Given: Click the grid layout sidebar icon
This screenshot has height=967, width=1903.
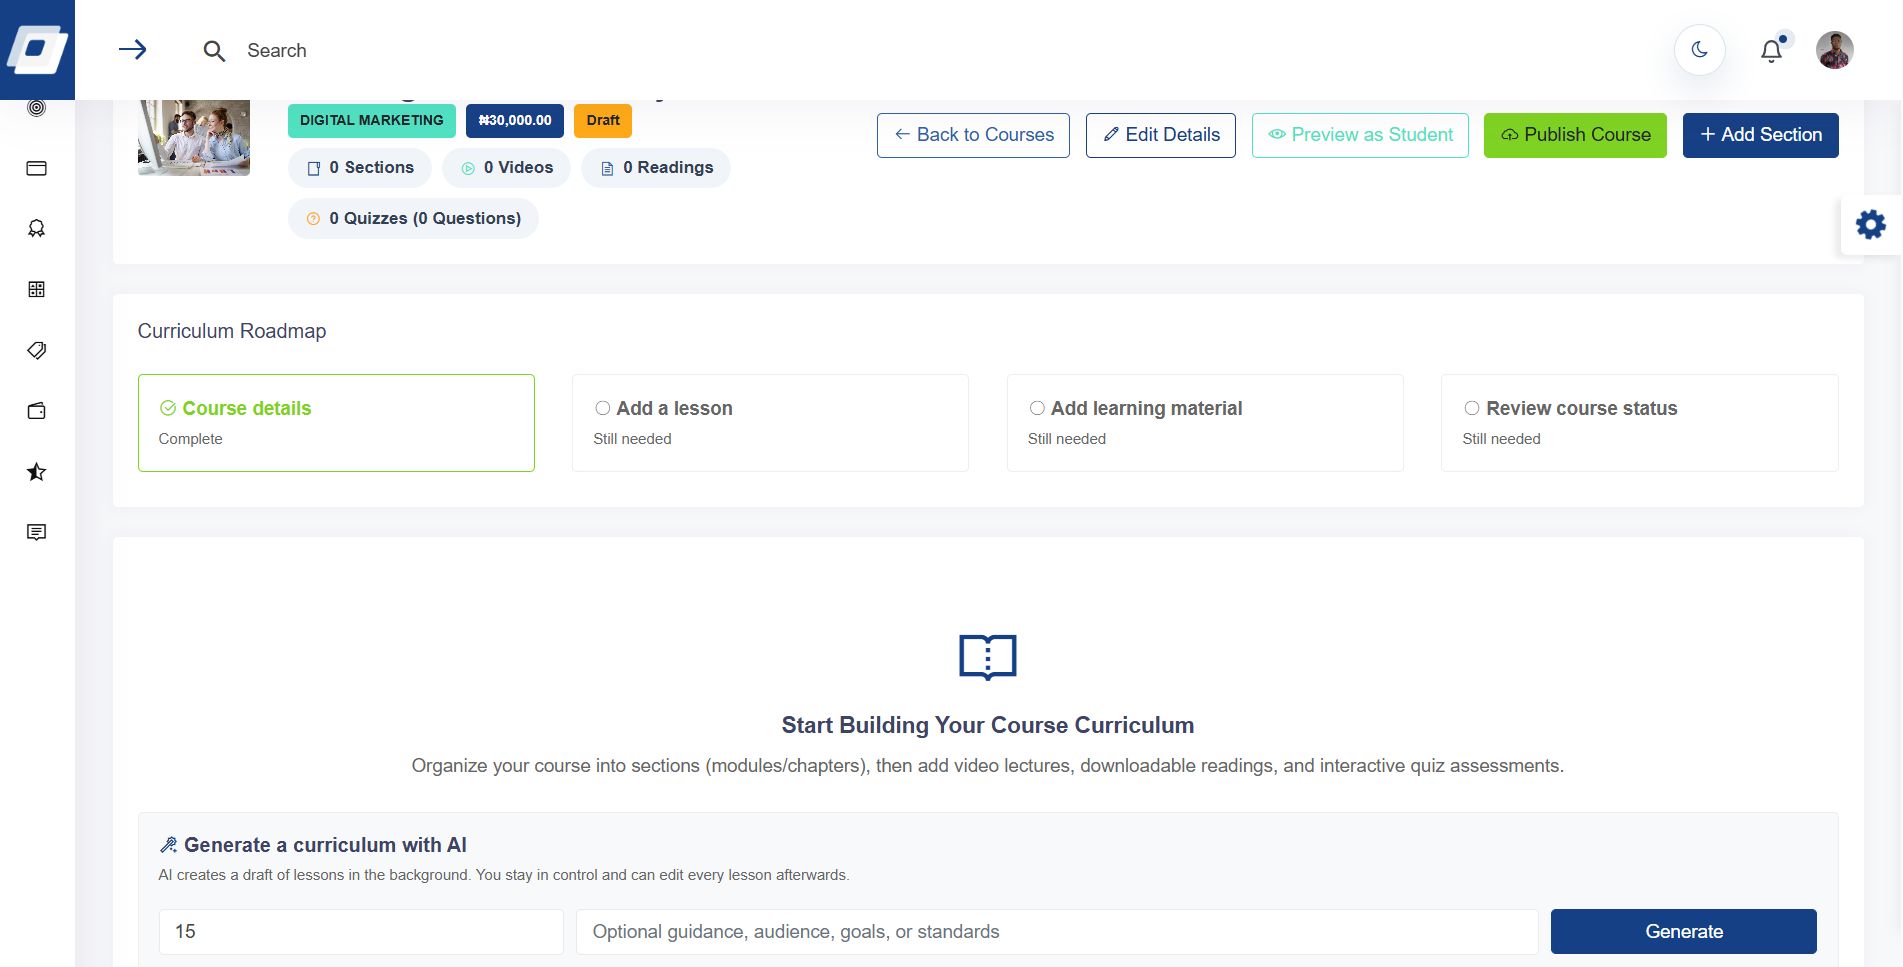Looking at the screenshot, I should (37, 289).
